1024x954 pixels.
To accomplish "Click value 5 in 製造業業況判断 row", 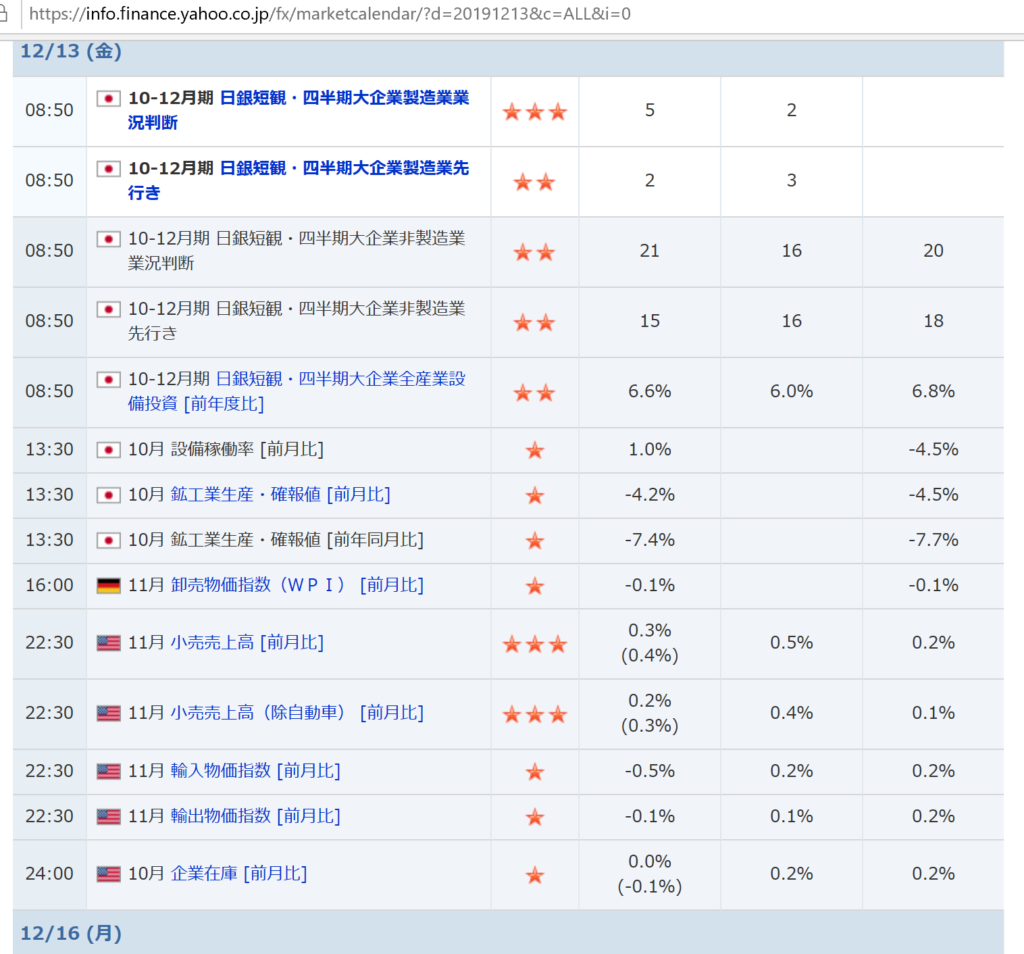I will tap(650, 110).
